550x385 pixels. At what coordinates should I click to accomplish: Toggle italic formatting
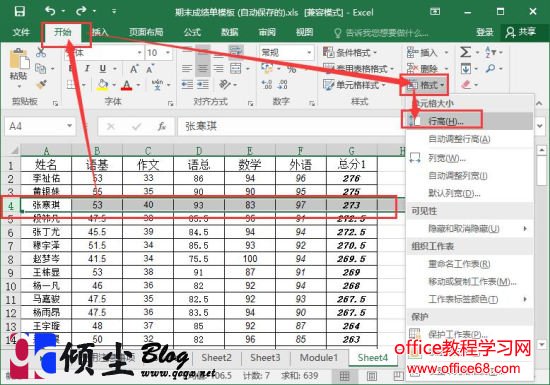coord(87,68)
